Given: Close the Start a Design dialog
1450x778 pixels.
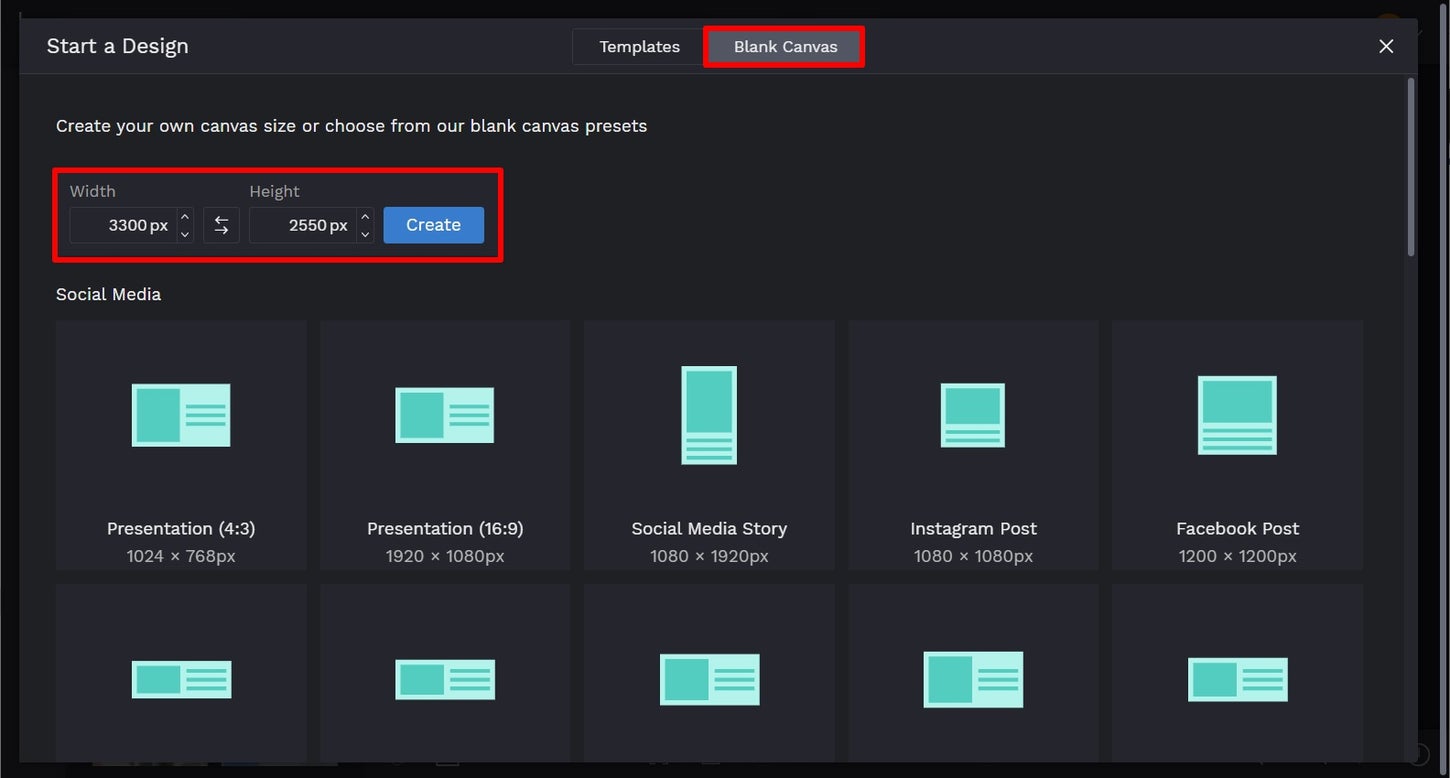Looking at the screenshot, I should pyautogui.click(x=1386, y=46).
